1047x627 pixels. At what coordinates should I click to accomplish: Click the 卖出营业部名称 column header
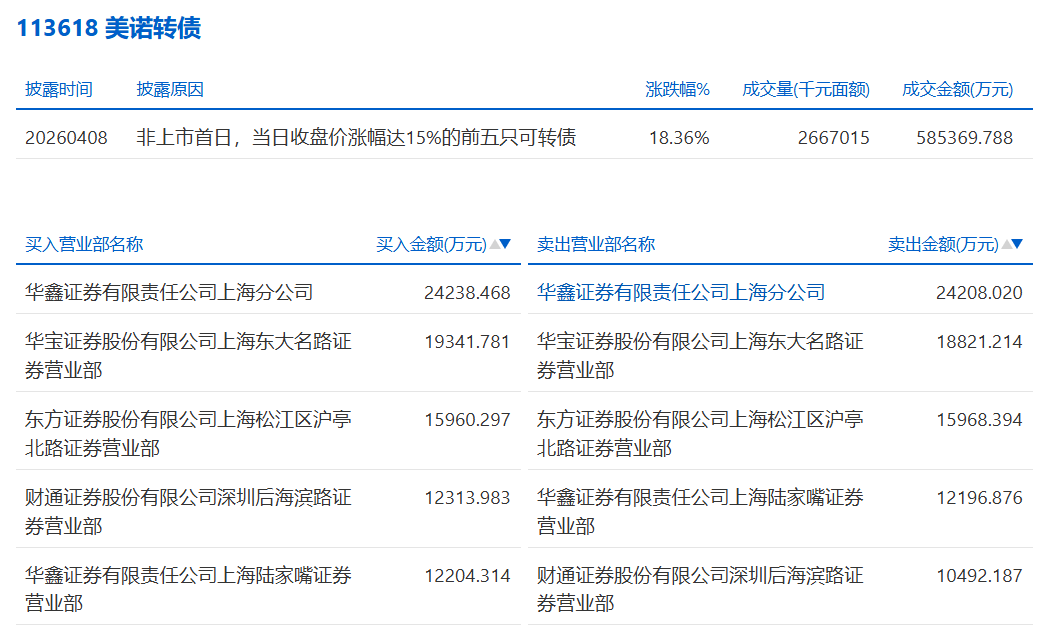[596, 244]
